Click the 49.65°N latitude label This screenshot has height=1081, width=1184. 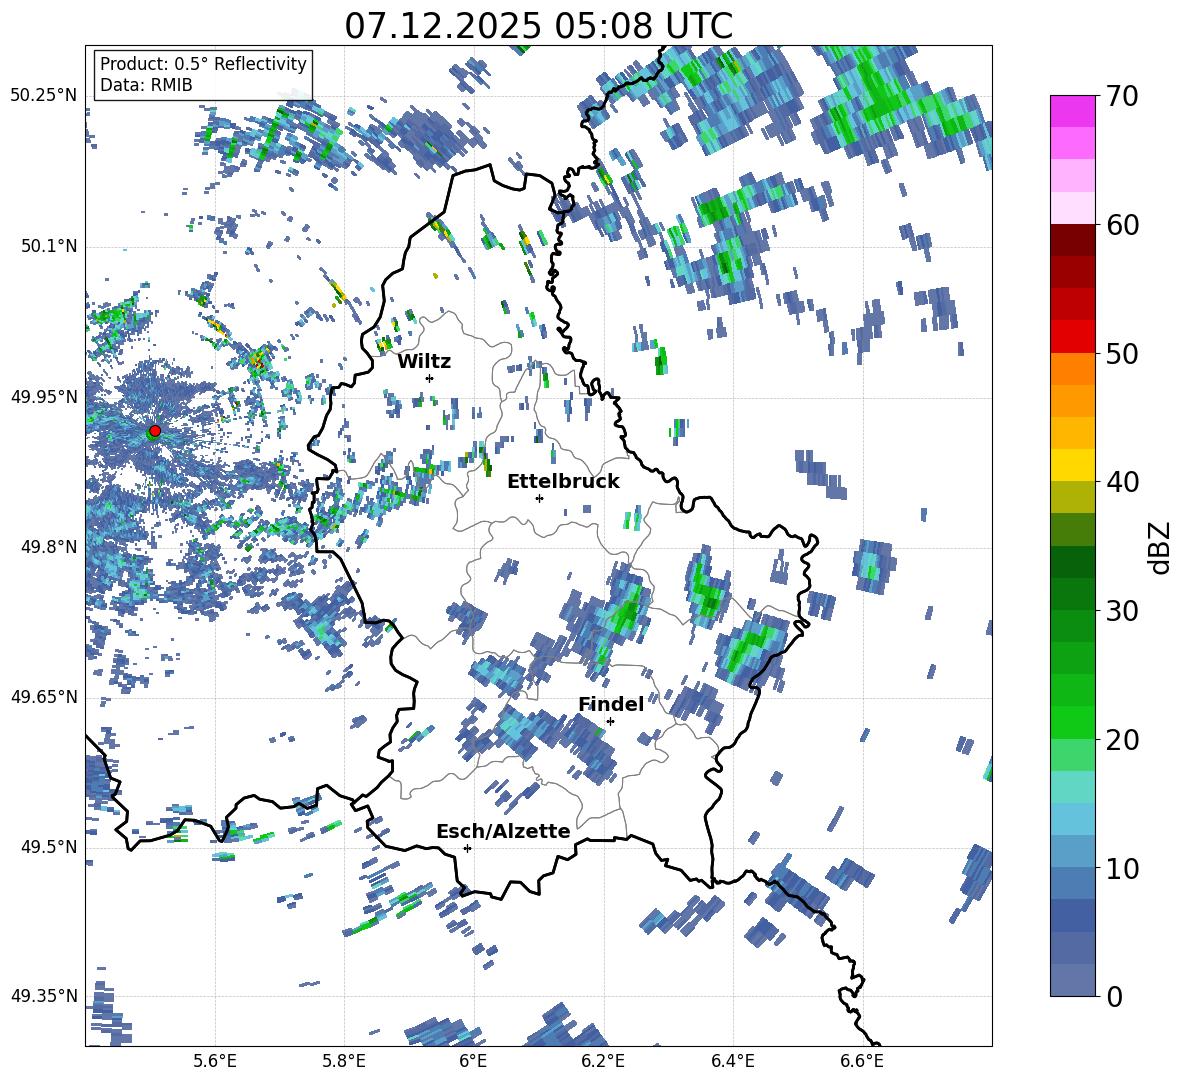click(45, 696)
